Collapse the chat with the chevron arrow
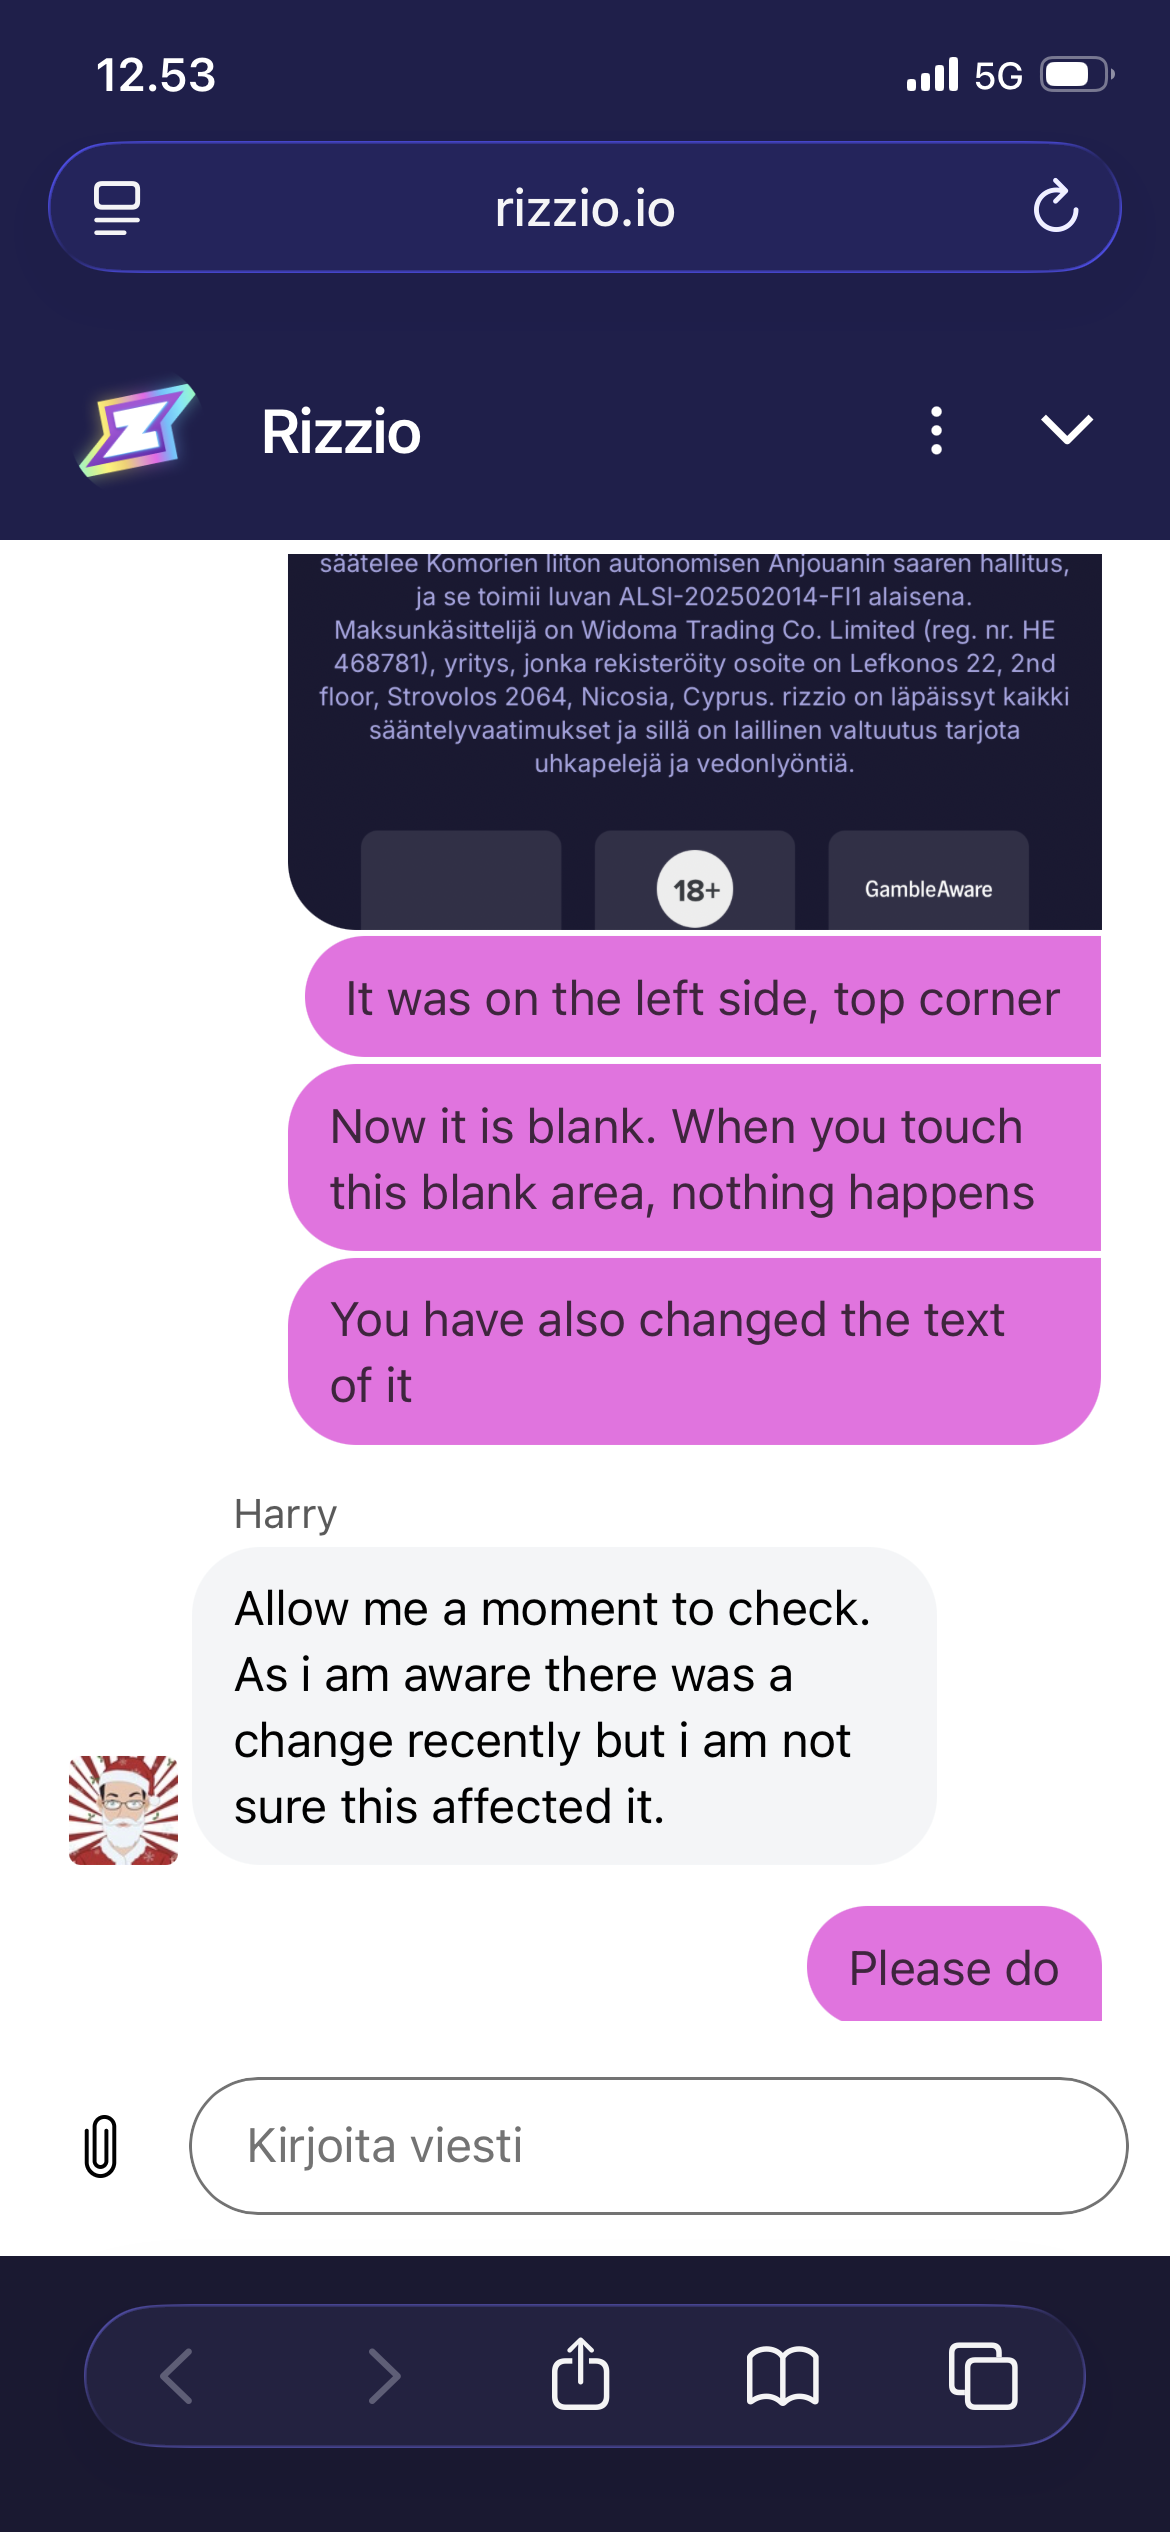1170x2532 pixels. pos(1067,429)
